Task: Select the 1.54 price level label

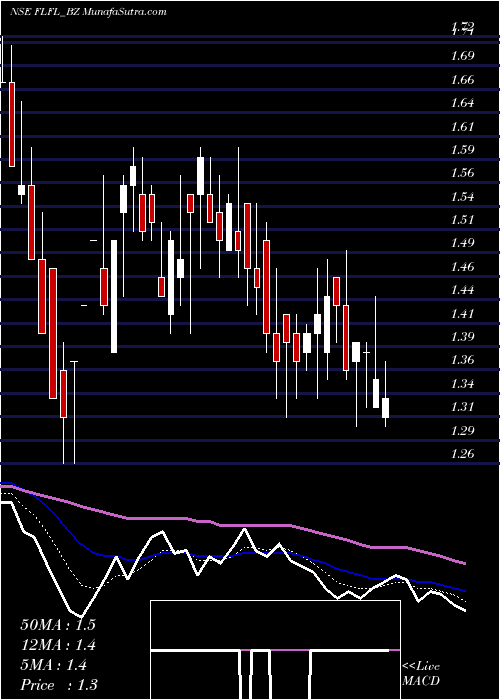Action: point(462,197)
